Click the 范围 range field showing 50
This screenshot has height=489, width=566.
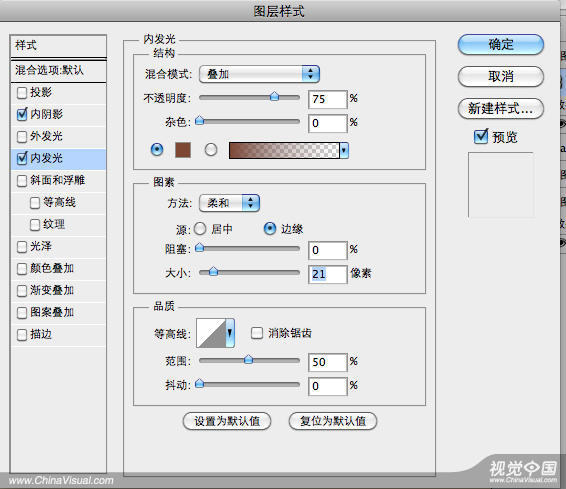[328, 362]
